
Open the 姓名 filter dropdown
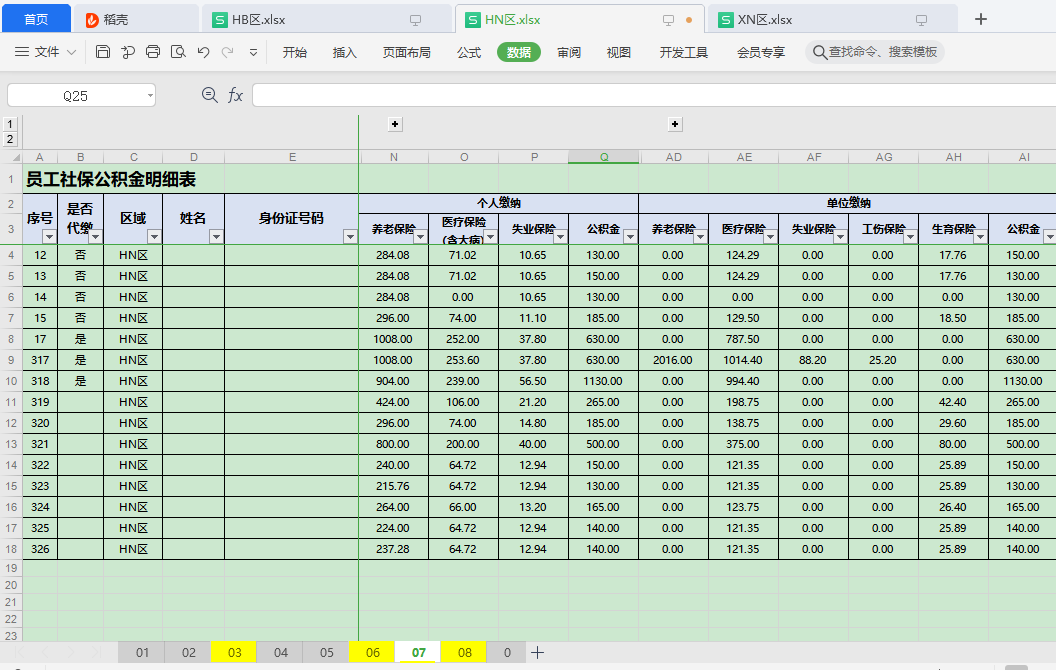[216, 236]
